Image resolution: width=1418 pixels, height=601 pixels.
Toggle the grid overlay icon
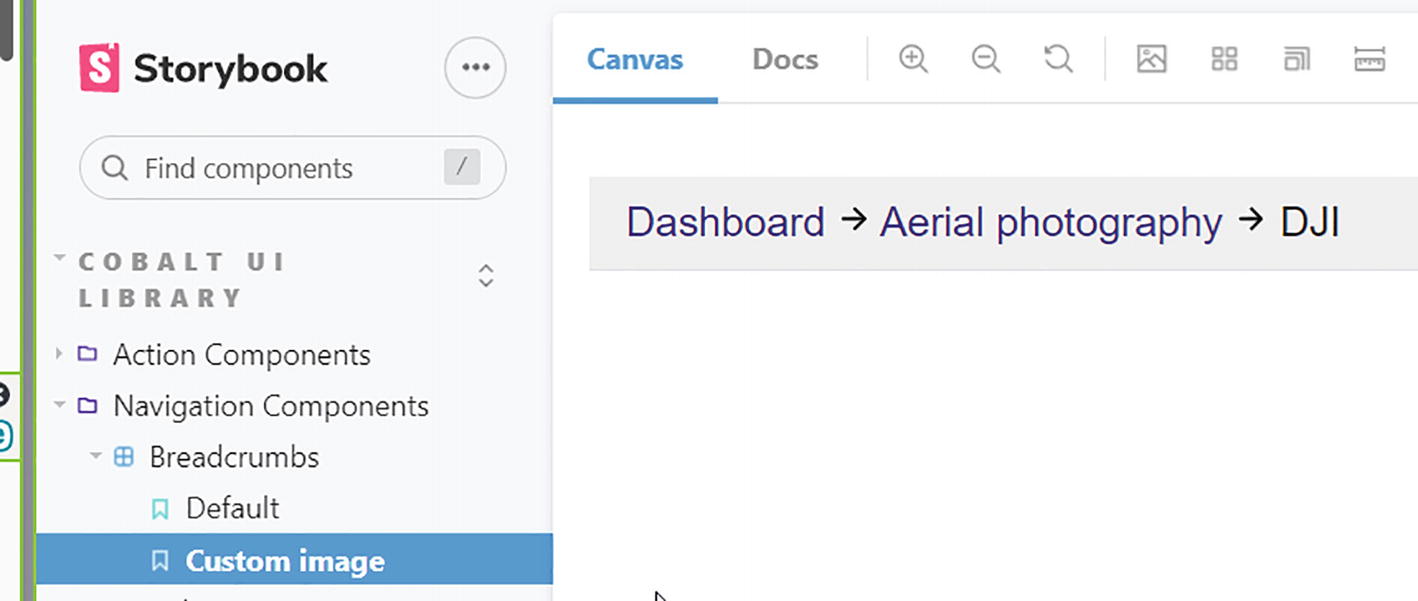[1224, 59]
